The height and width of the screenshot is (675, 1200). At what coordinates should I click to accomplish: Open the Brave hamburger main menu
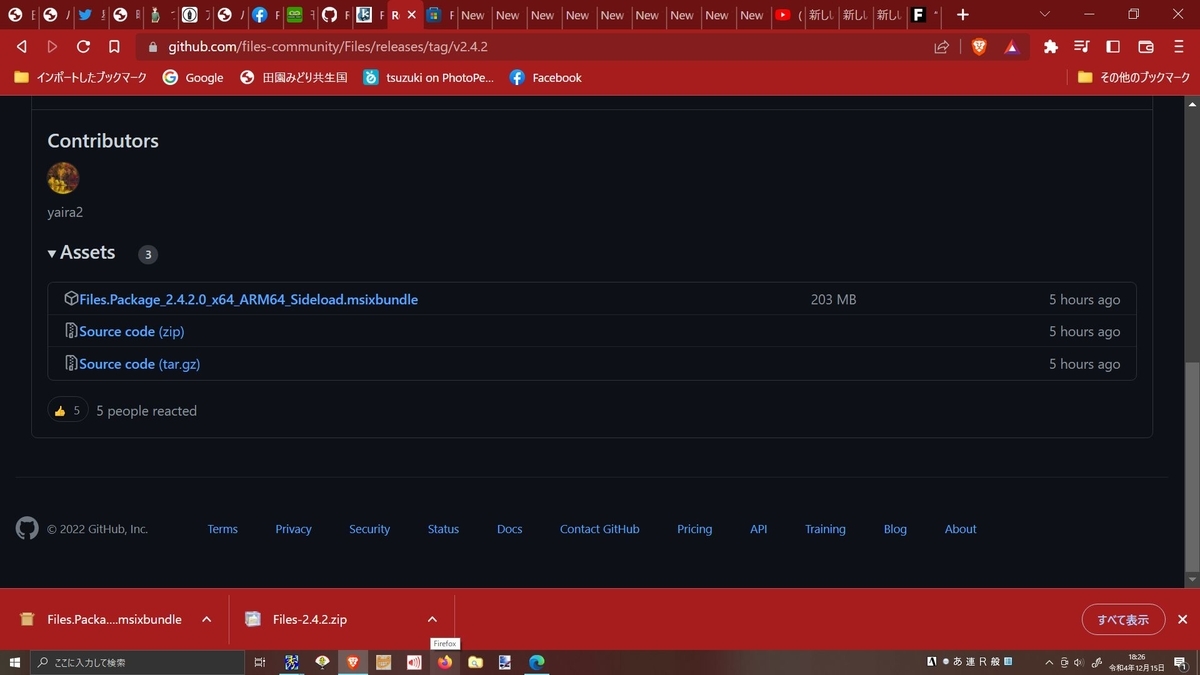coord(1179,47)
